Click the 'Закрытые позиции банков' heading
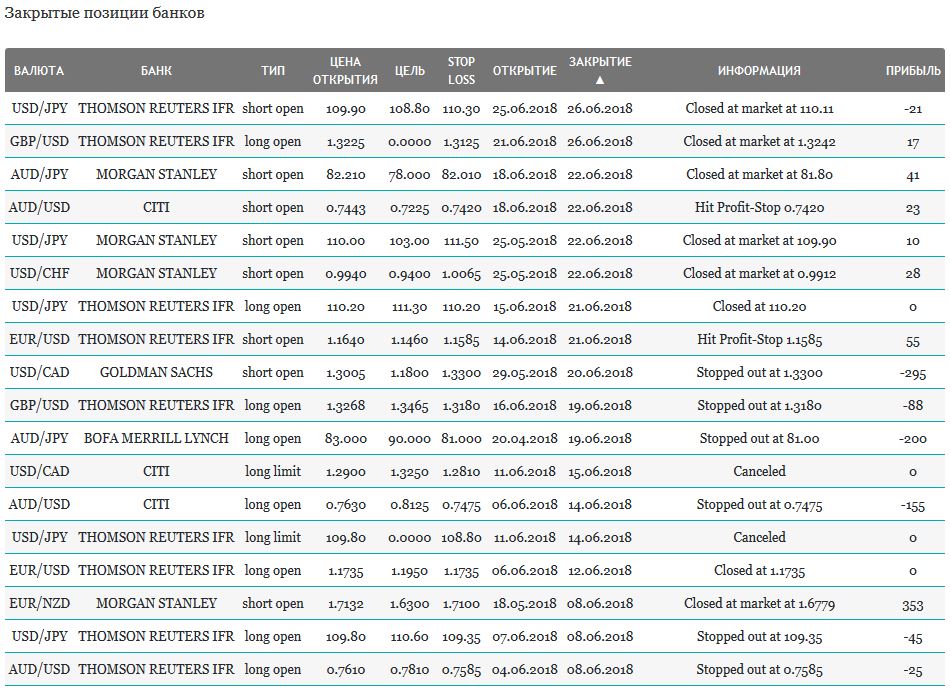This screenshot has height=689, width=950. tap(104, 13)
